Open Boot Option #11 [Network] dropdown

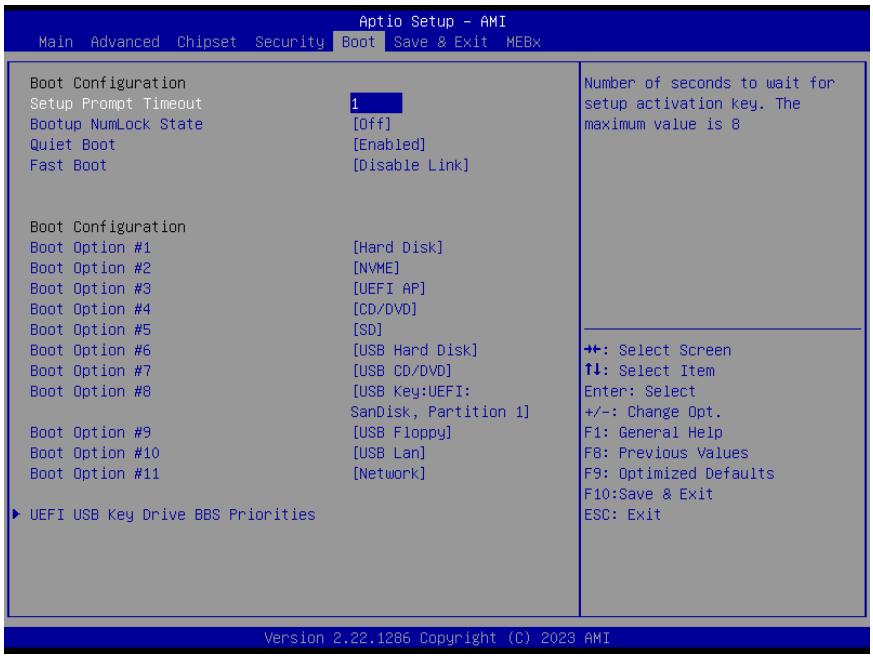(x=389, y=473)
